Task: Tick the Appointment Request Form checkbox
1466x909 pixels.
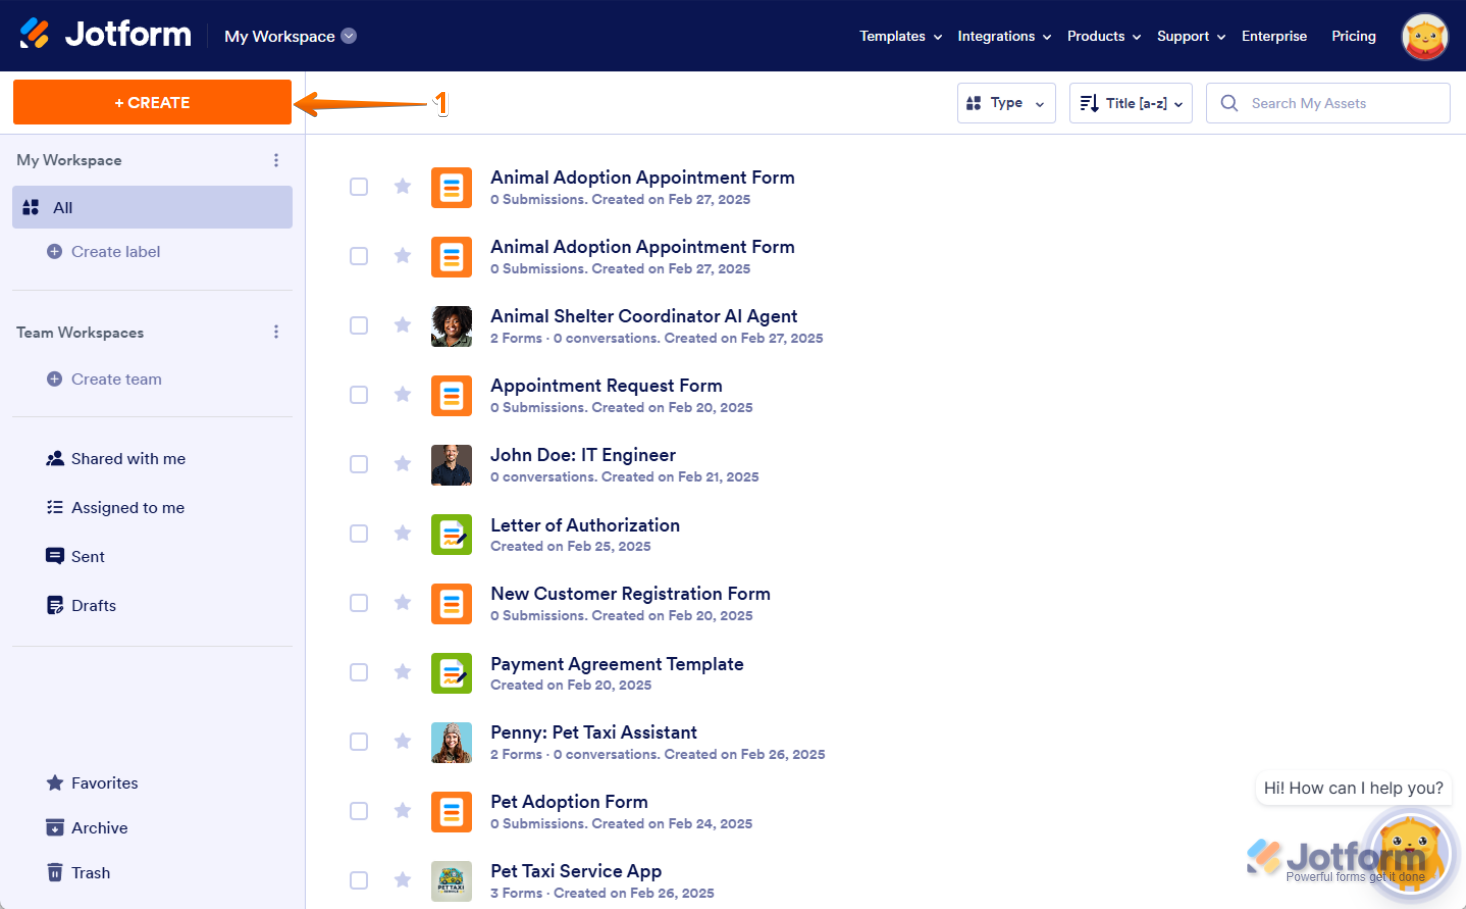Action: 359,394
